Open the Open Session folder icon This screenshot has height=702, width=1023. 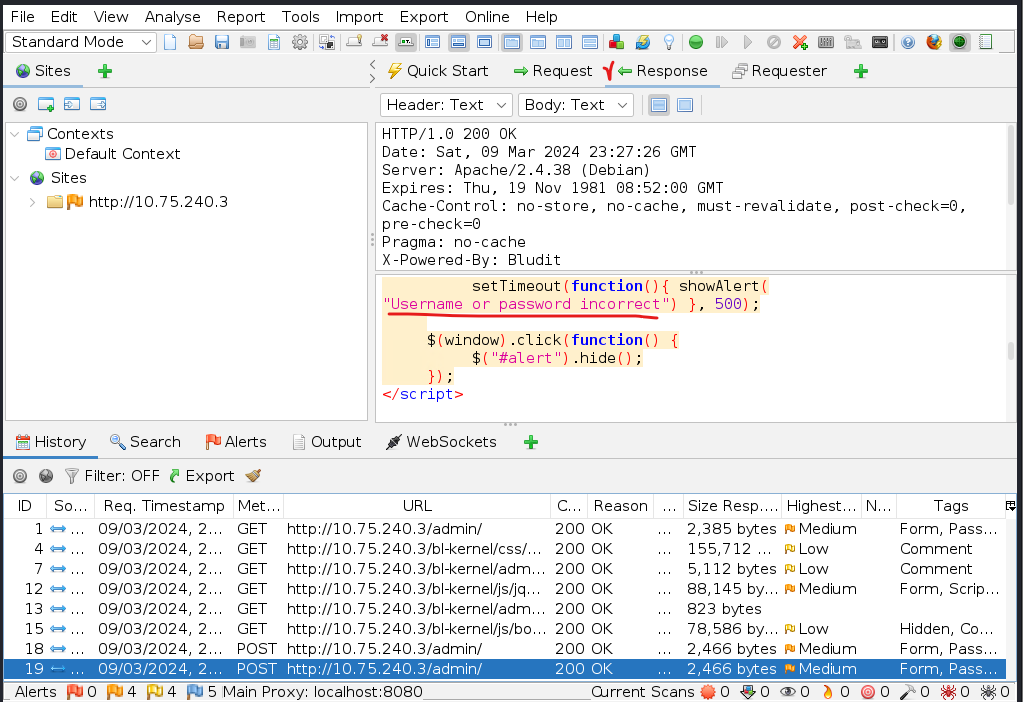click(x=196, y=42)
